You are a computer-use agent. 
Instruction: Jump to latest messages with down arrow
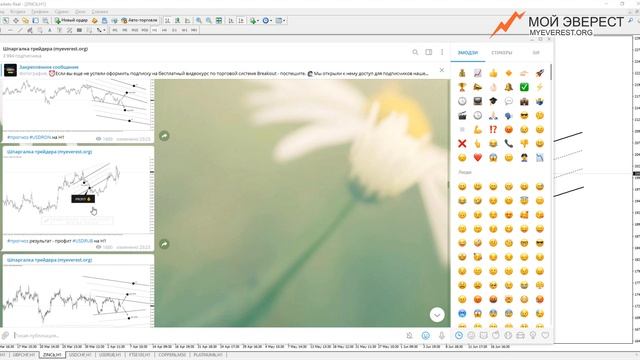pos(437,315)
